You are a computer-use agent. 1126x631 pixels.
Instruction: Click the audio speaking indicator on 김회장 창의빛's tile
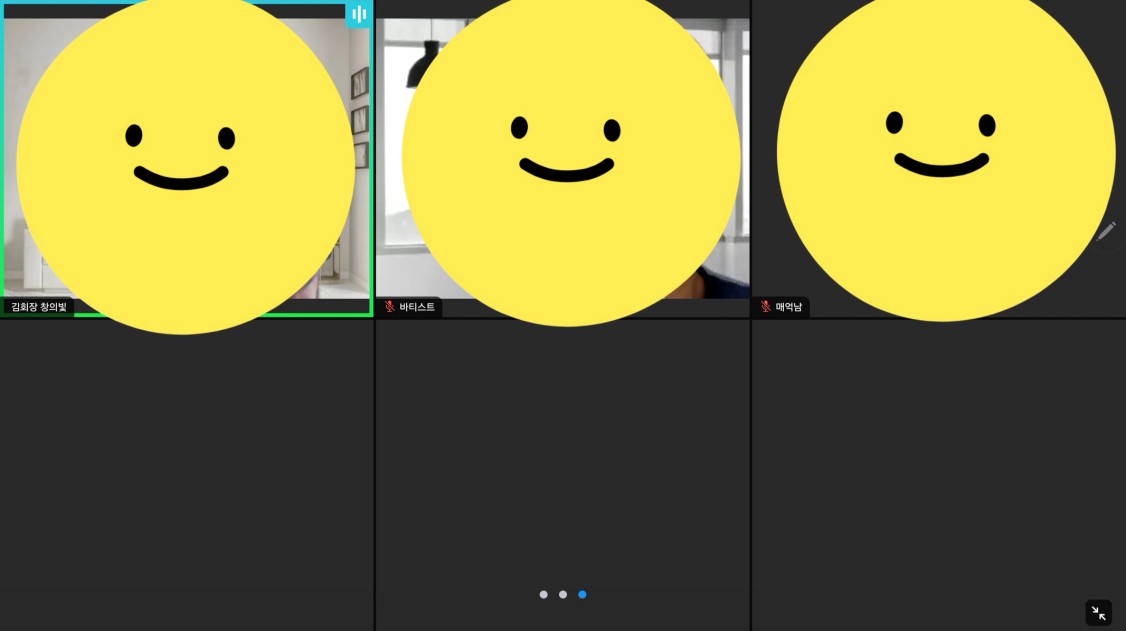(358, 14)
